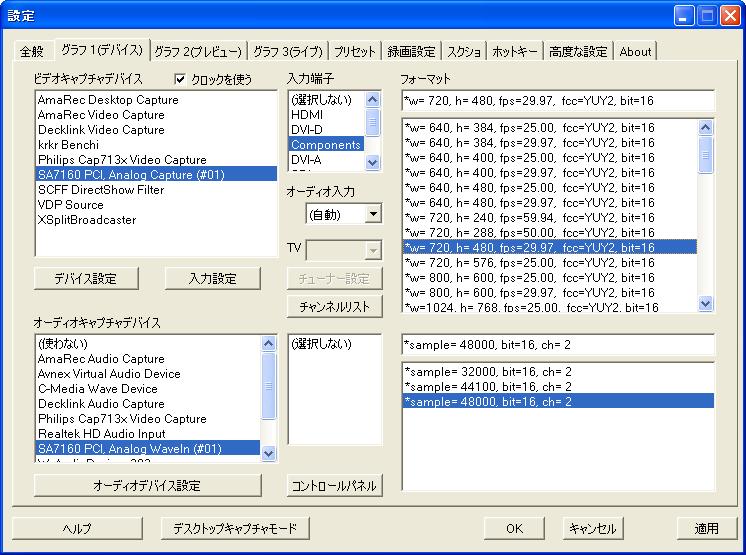
Task: Select DVI-A input terminal
Action: point(326,160)
